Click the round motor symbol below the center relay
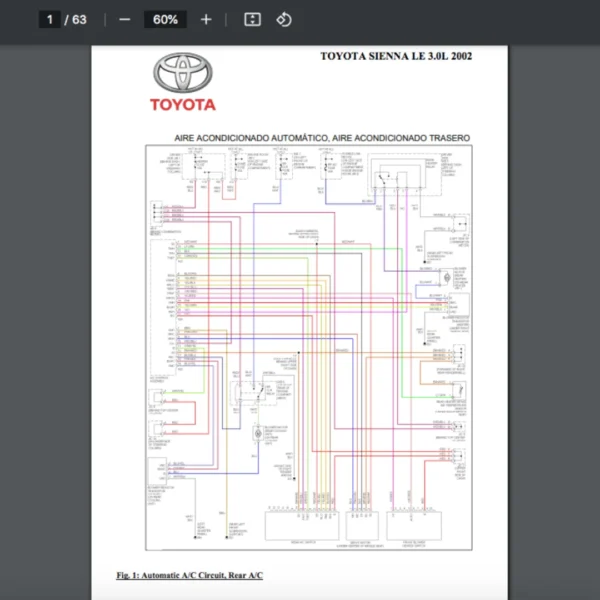The image size is (600, 600). pos(259,434)
